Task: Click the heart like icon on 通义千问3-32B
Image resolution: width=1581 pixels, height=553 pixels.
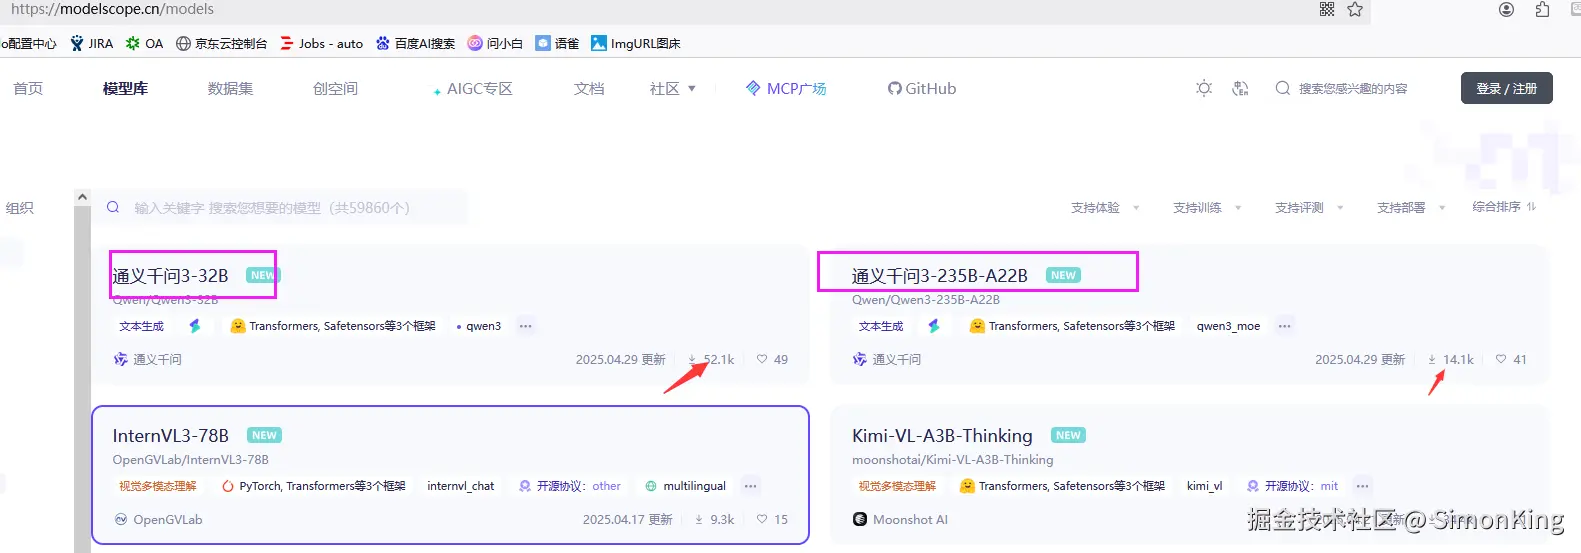Action: point(762,359)
